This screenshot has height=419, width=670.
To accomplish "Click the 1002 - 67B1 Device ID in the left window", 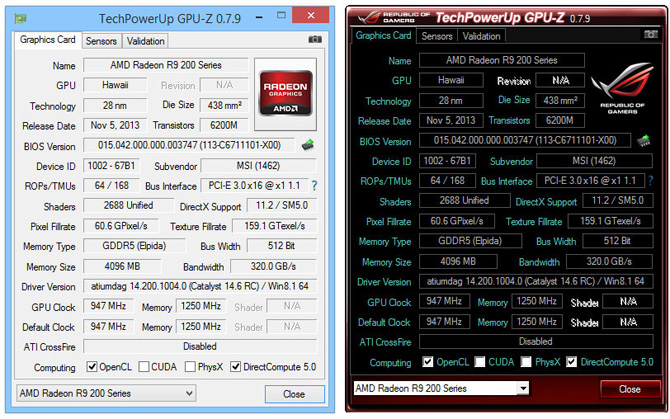I will pos(112,166).
